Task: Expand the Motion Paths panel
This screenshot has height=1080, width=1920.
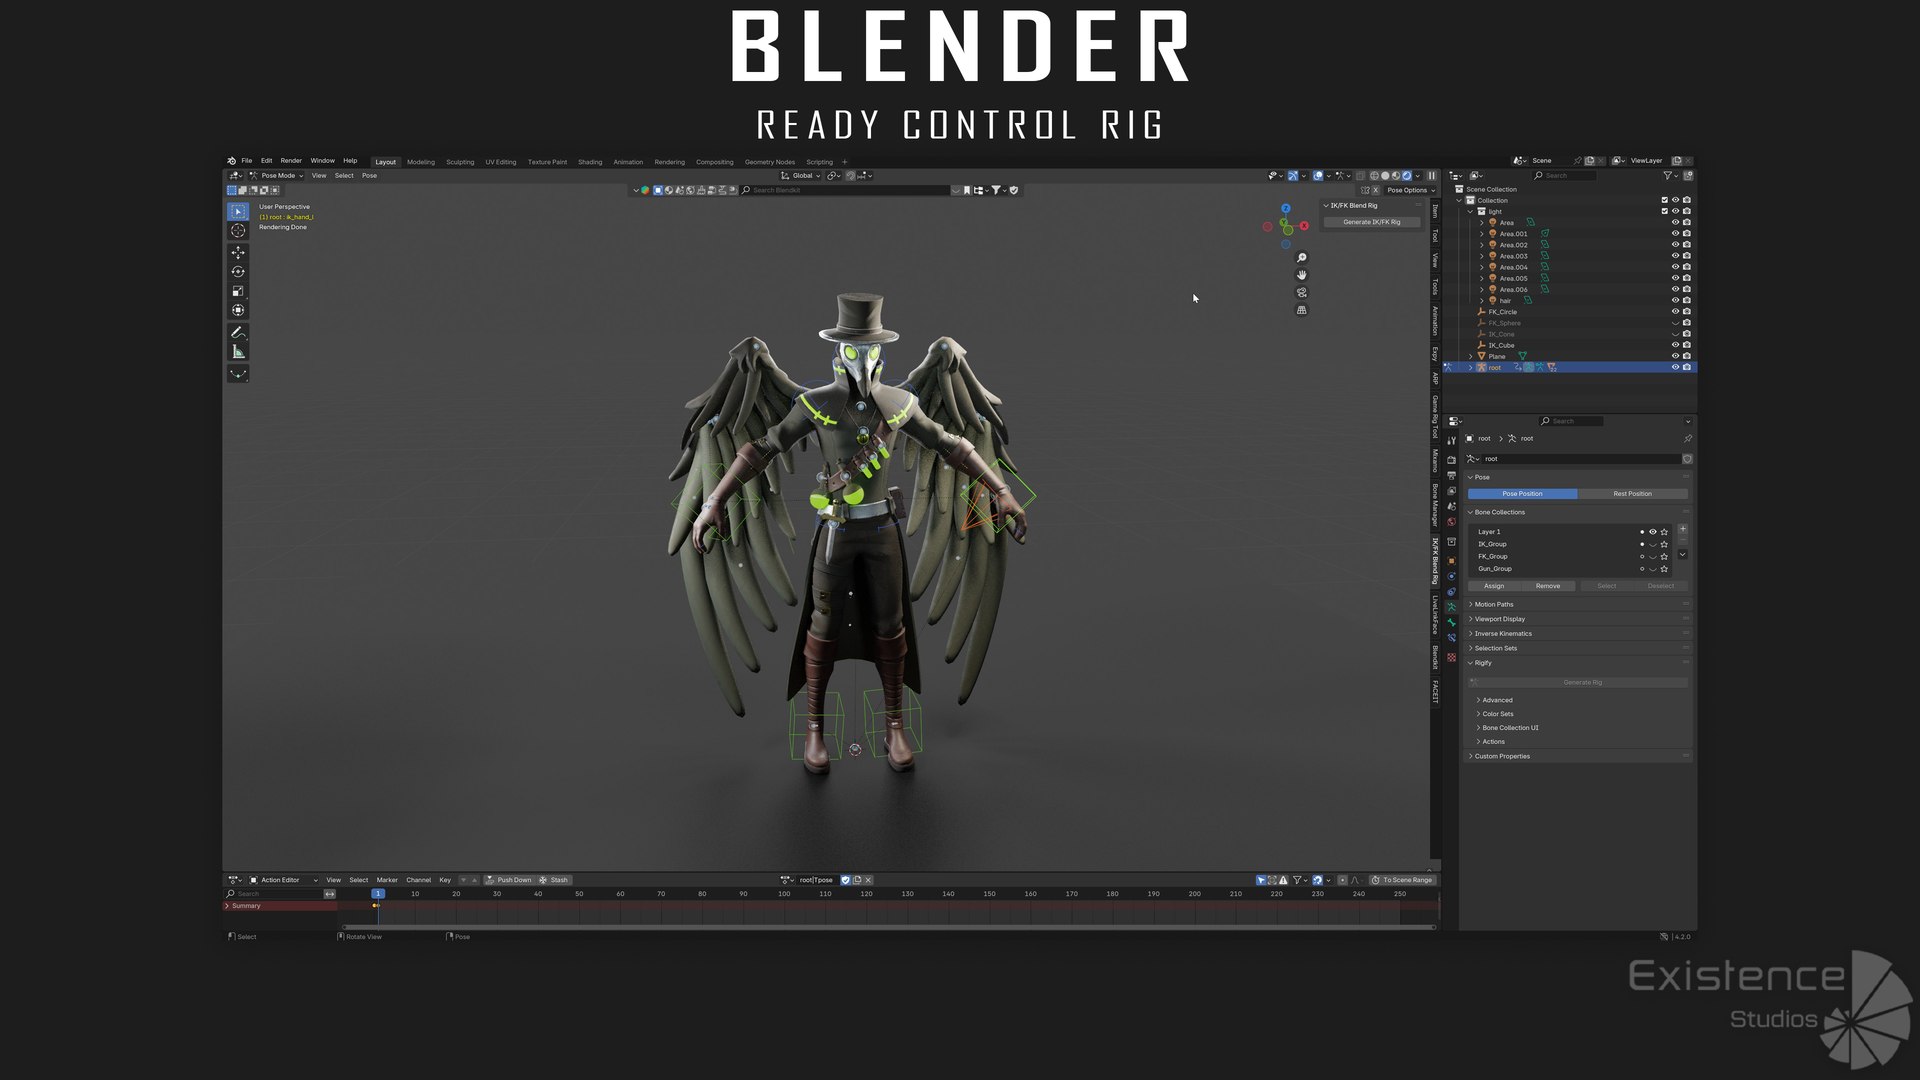Action: tap(1493, 604)
